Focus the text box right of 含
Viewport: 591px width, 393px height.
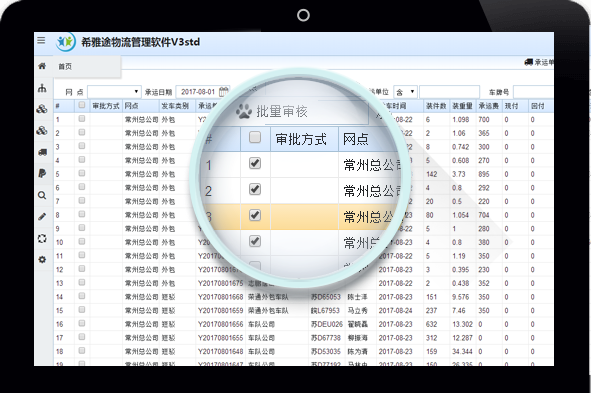449,92
